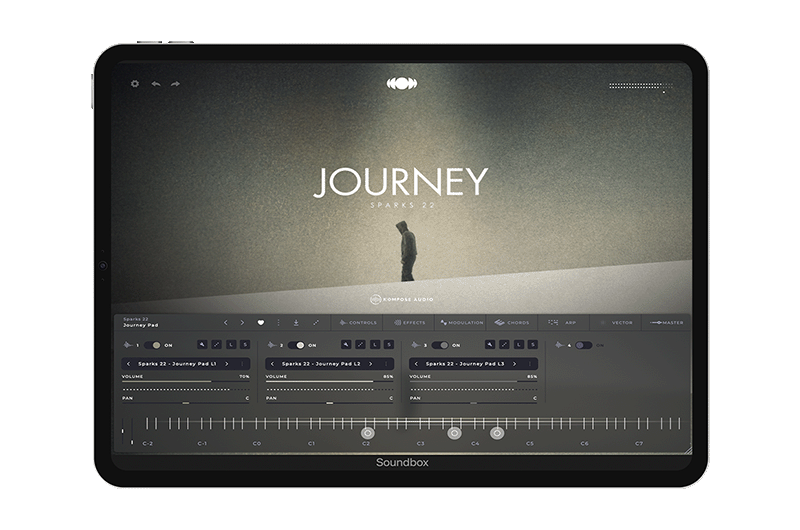This screenshot has height=530, width=800.
Task: Click the layer 2 pan slider
Action: (329, 403)
